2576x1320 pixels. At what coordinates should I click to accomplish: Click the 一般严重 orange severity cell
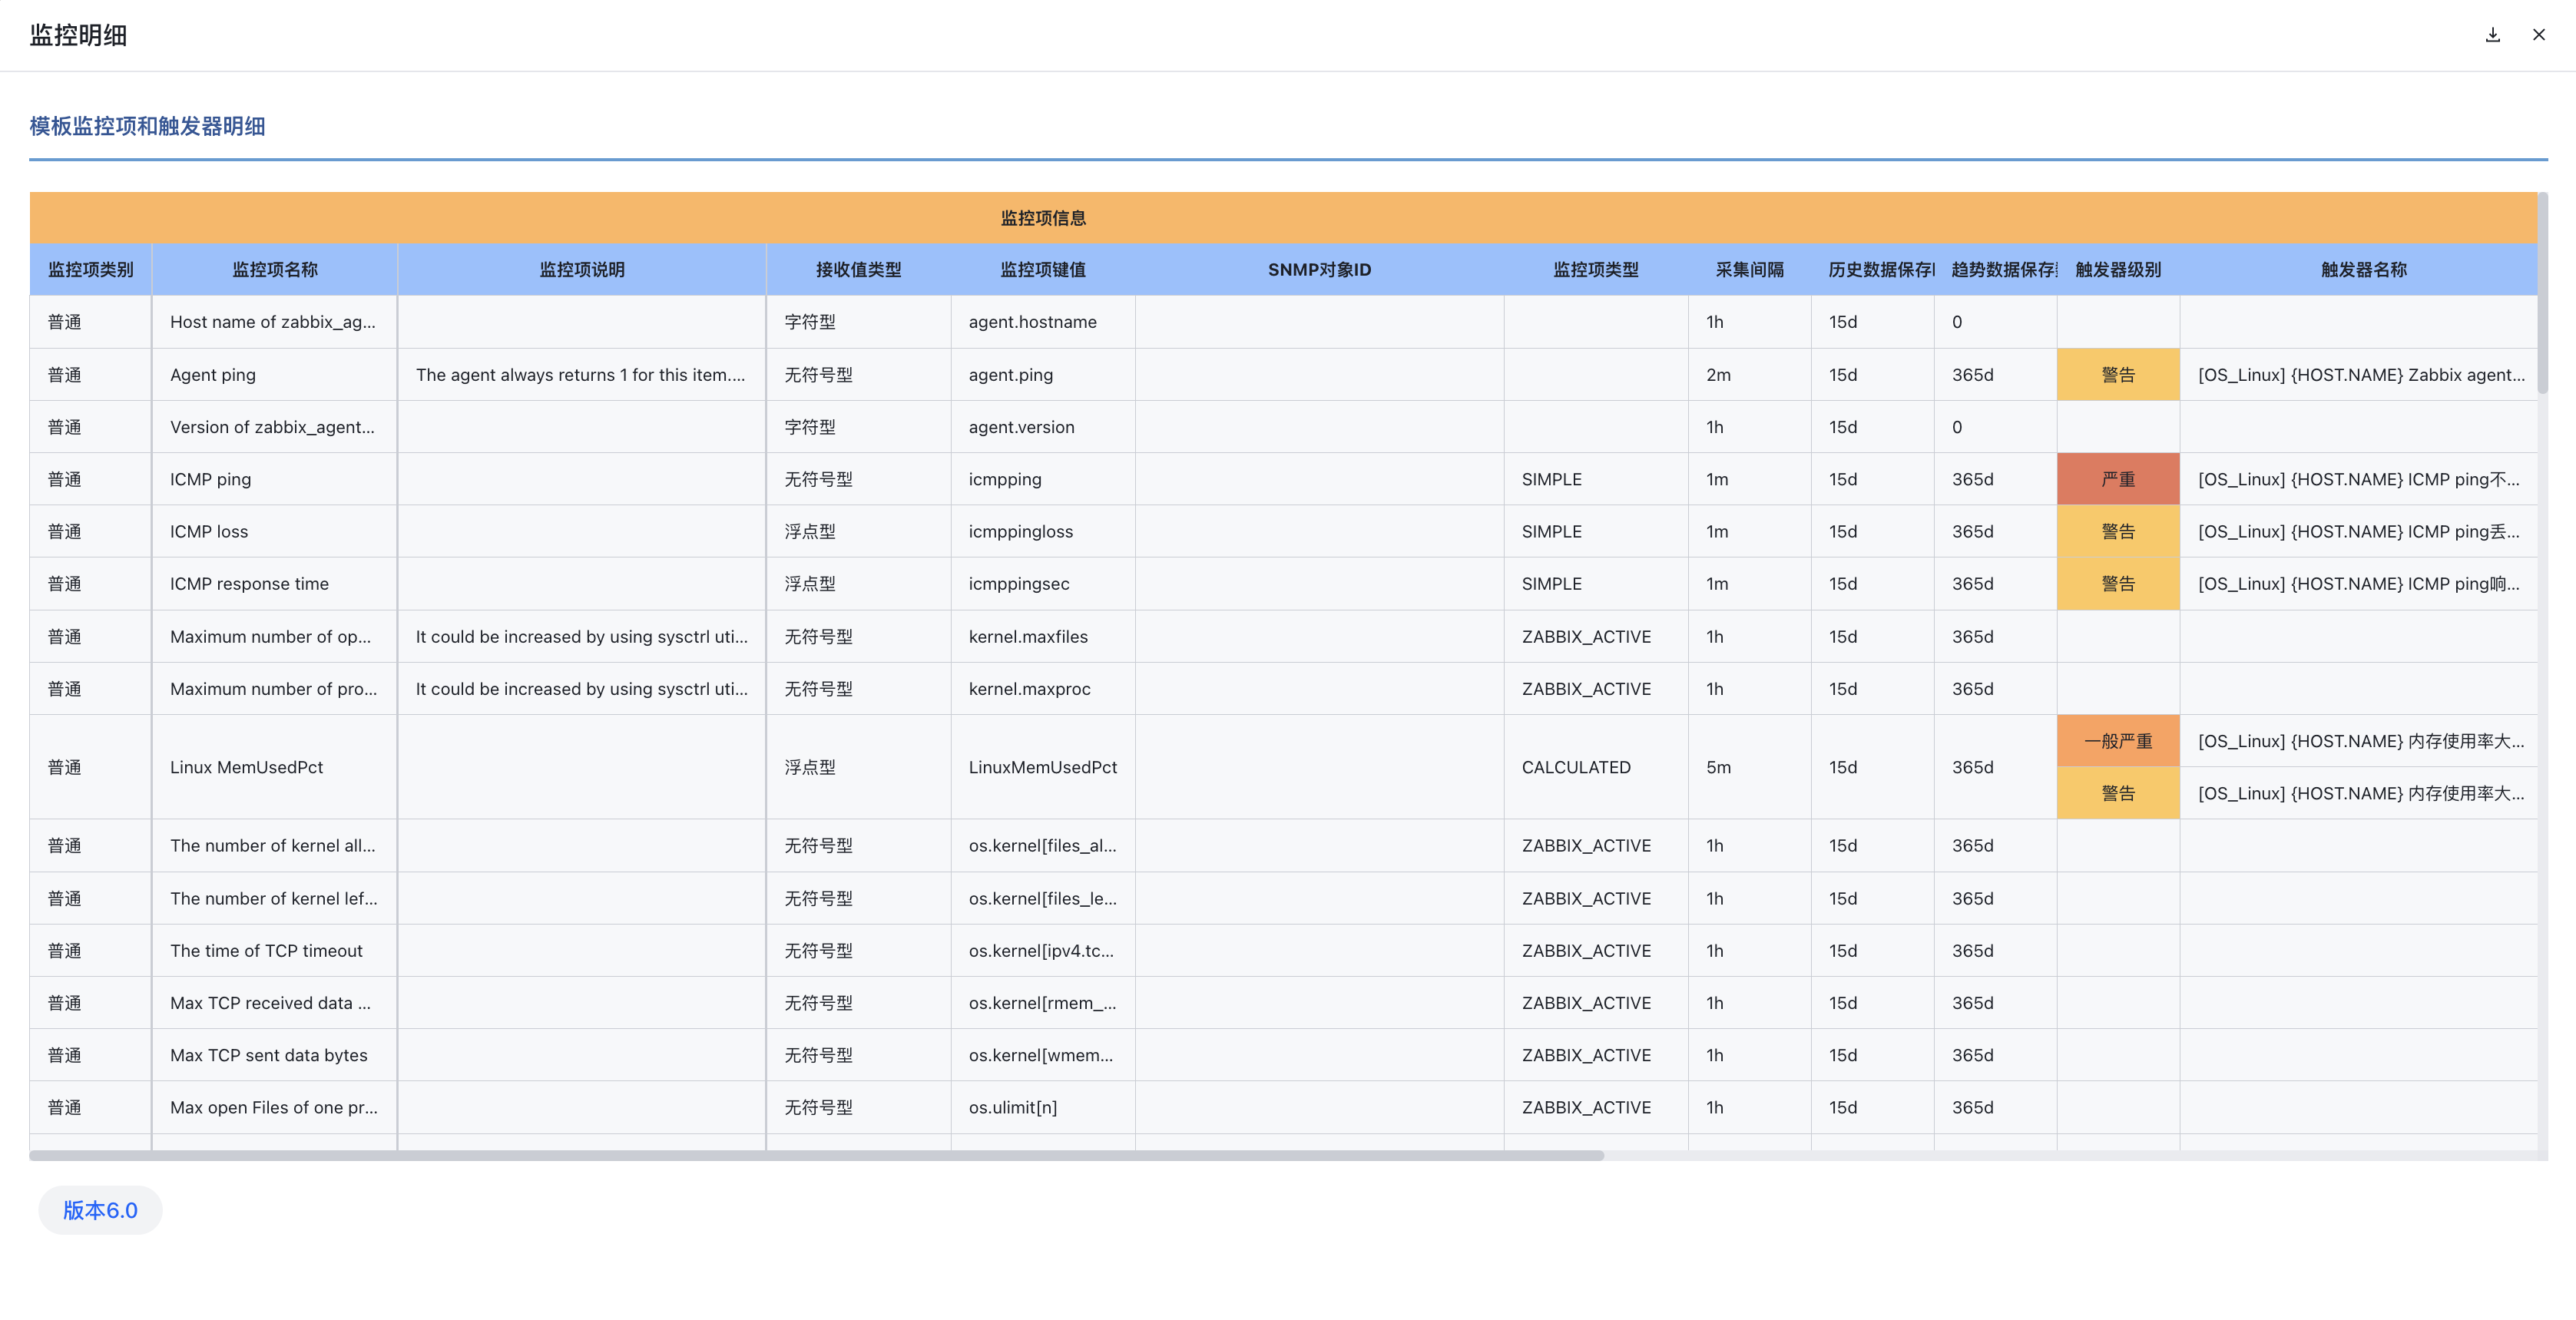point(2117,741)
